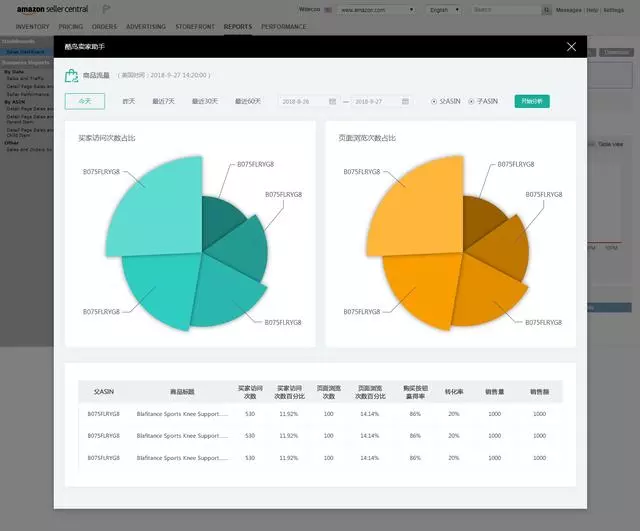
Task: Select the 子ASIN radio button
Action: pos(471,101)
